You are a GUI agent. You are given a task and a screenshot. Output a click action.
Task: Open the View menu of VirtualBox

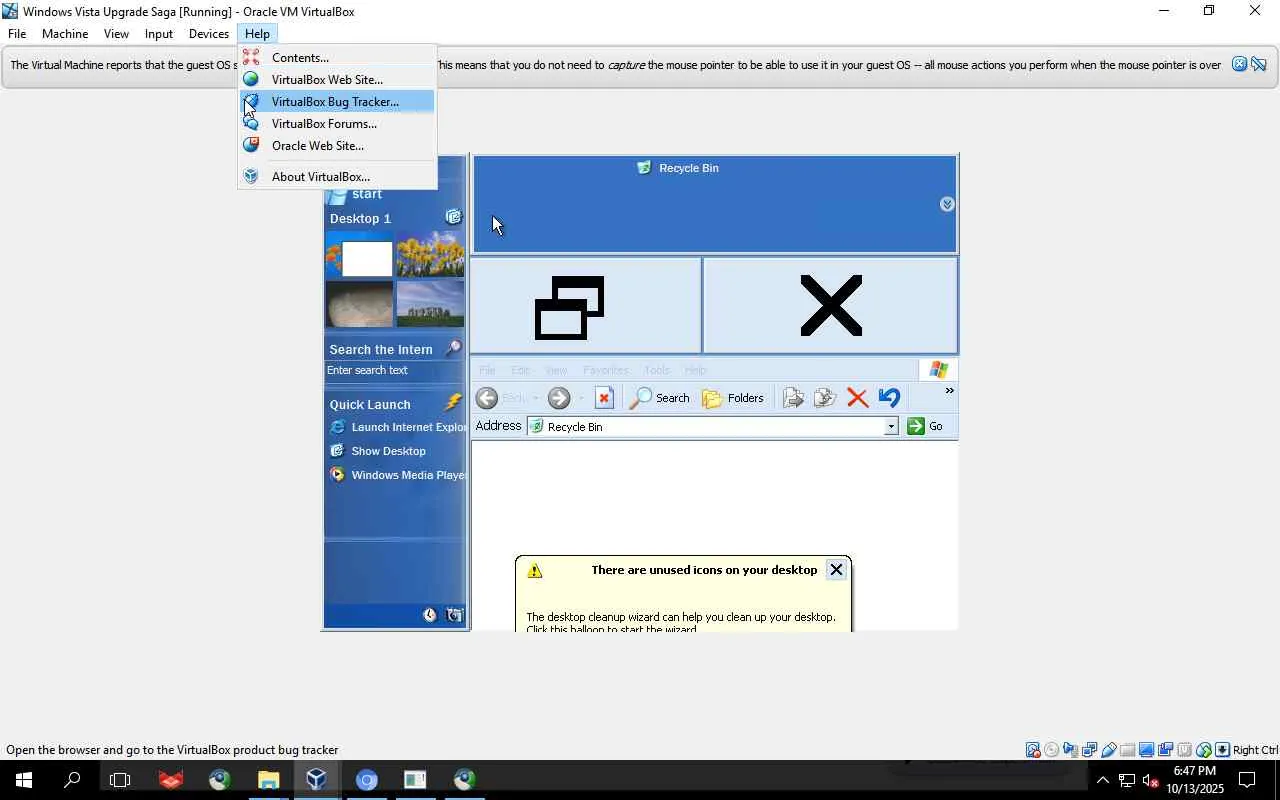pyautogui.click(x=116, y=34)
